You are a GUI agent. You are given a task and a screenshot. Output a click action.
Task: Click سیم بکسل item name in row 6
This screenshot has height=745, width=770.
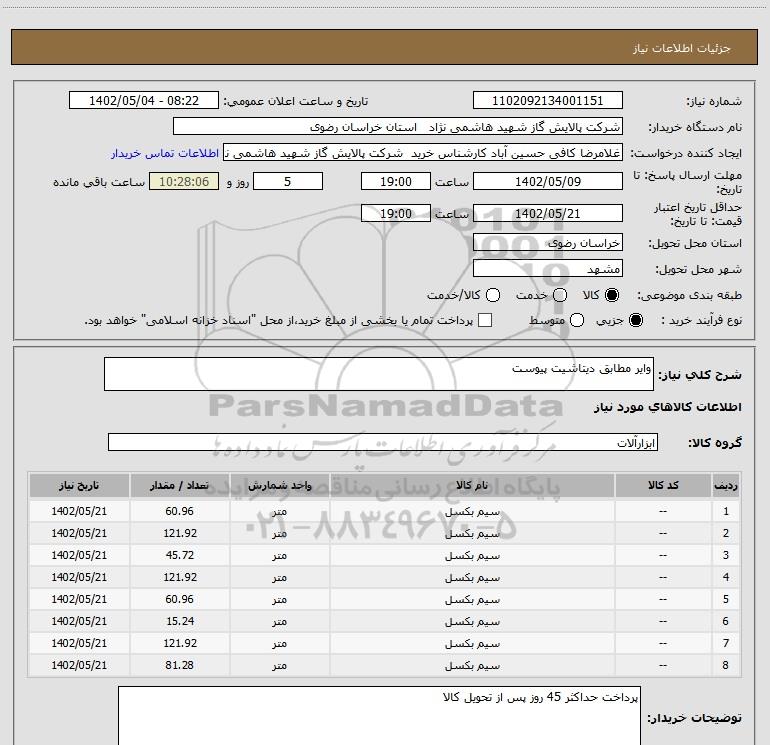[472, 622]
